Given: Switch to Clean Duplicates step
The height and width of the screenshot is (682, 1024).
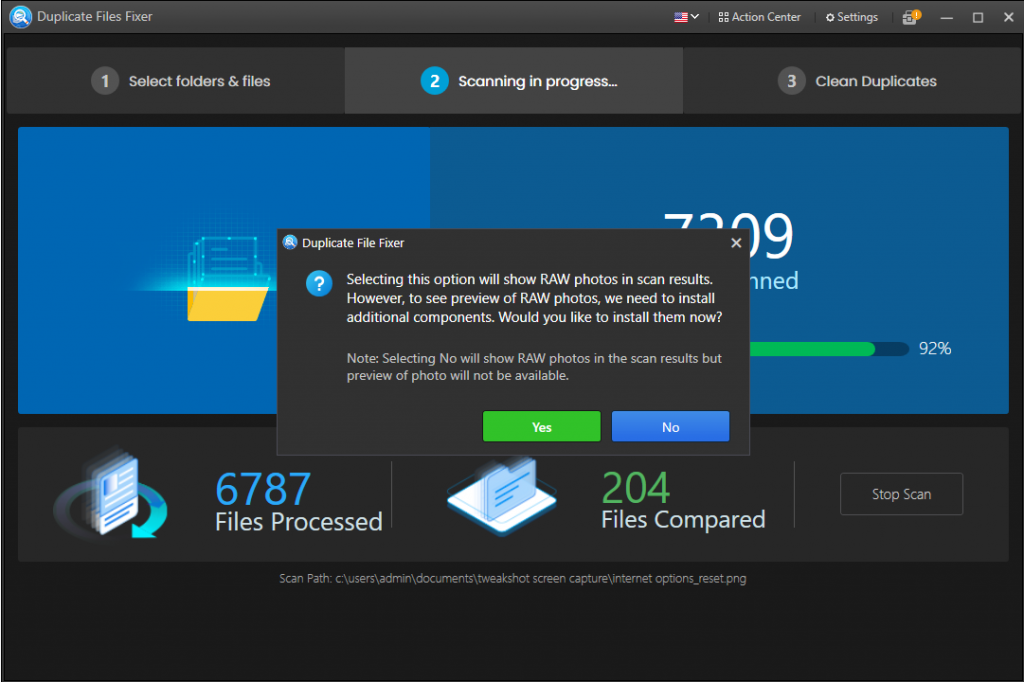Looking at the screenshot, I should 852,81.
